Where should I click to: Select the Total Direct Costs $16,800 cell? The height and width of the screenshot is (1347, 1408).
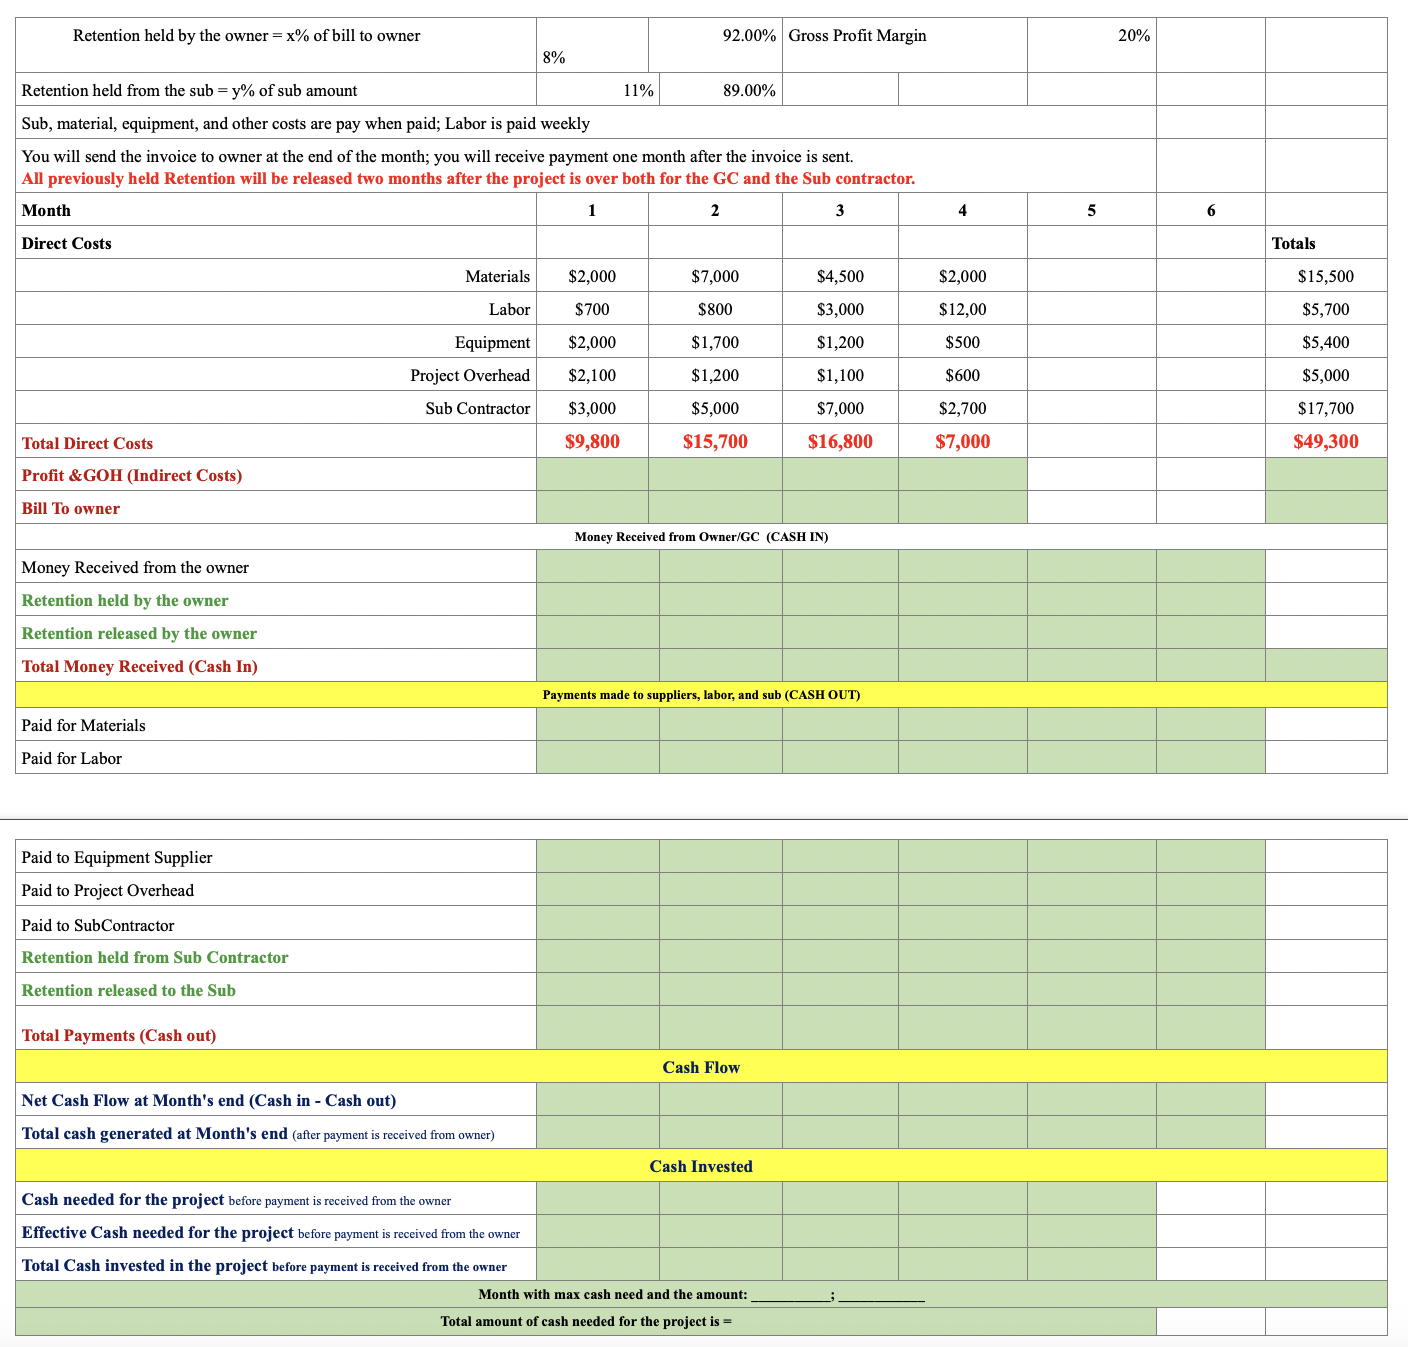840,441
